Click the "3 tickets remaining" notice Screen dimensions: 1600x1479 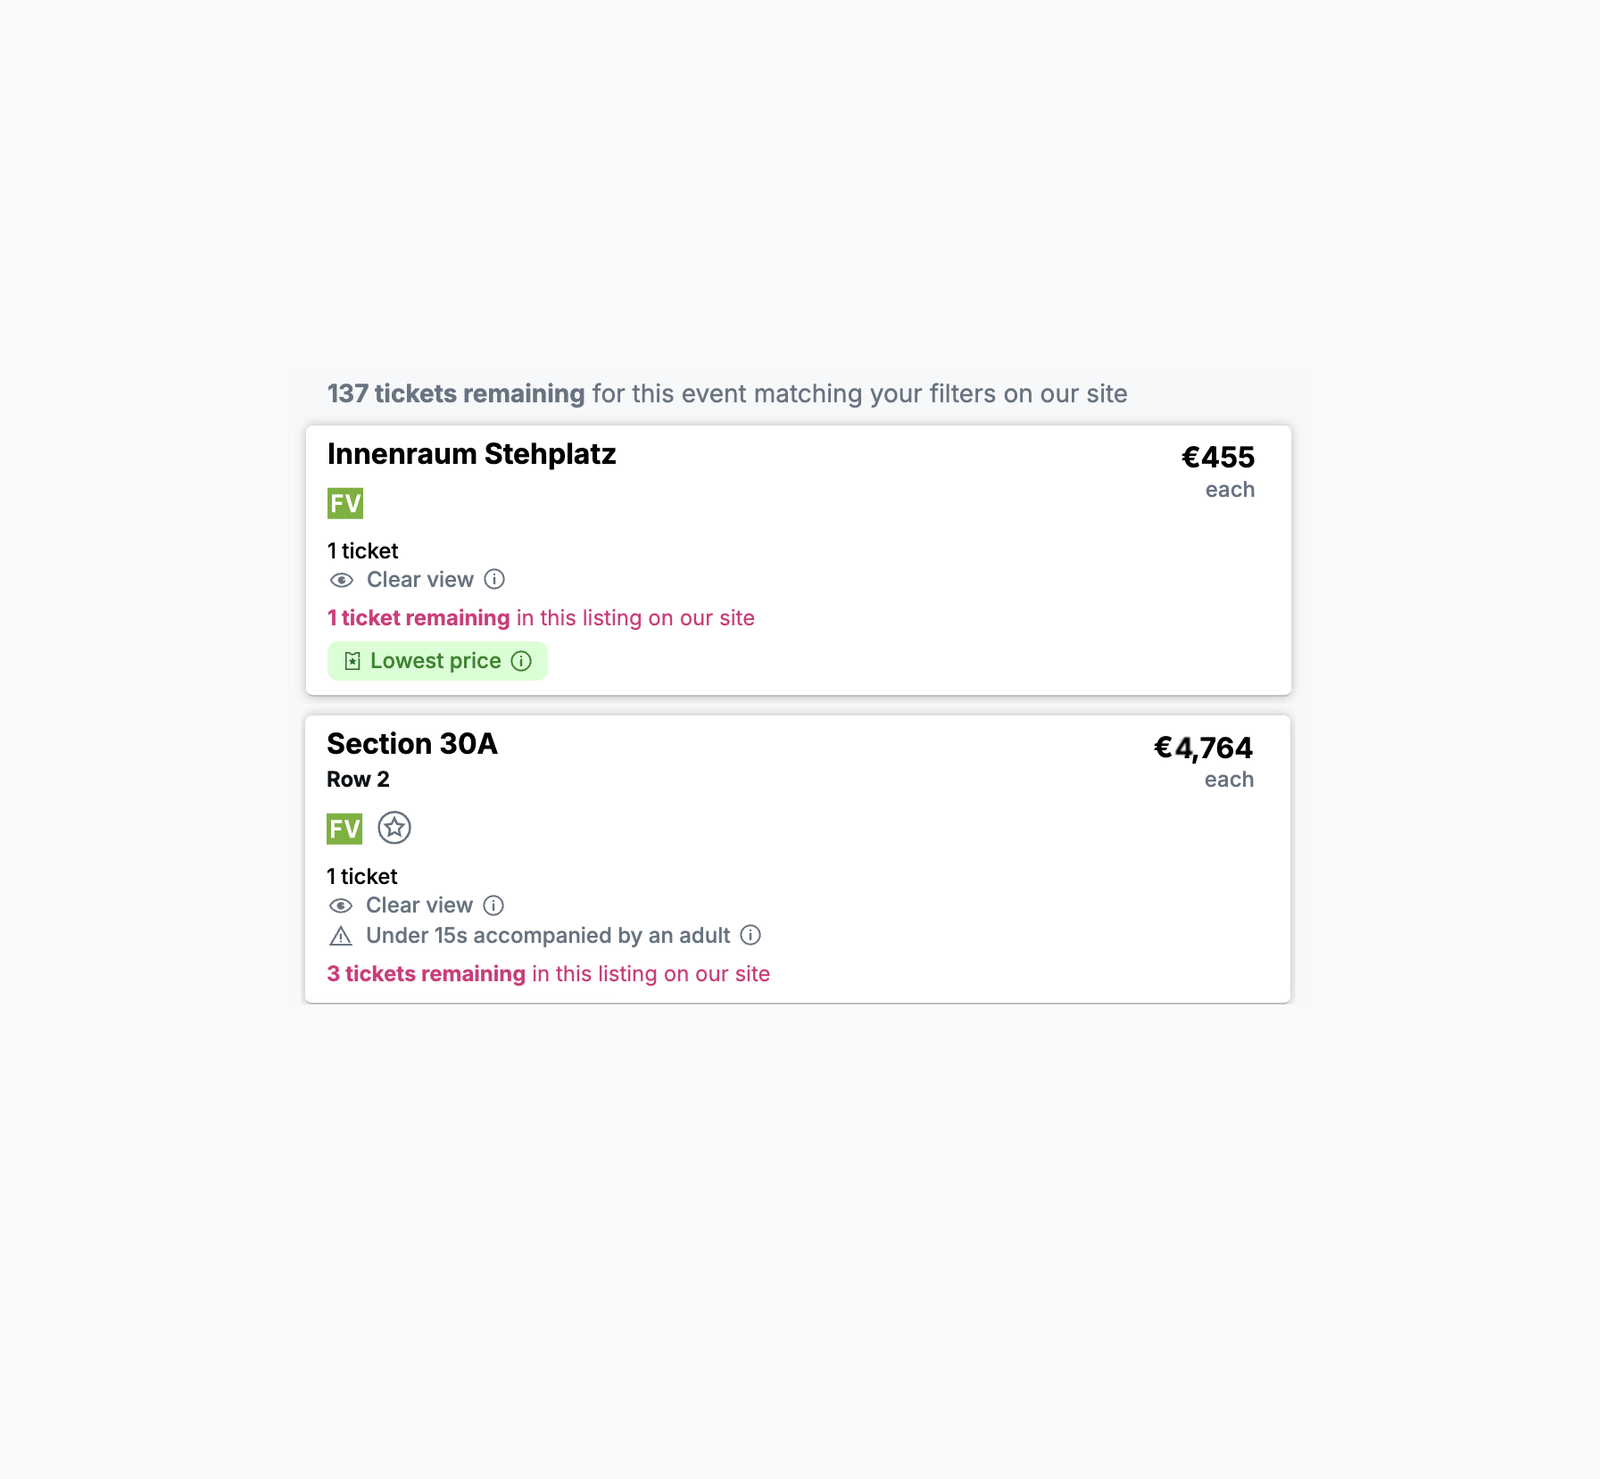[x=426, y=974]
